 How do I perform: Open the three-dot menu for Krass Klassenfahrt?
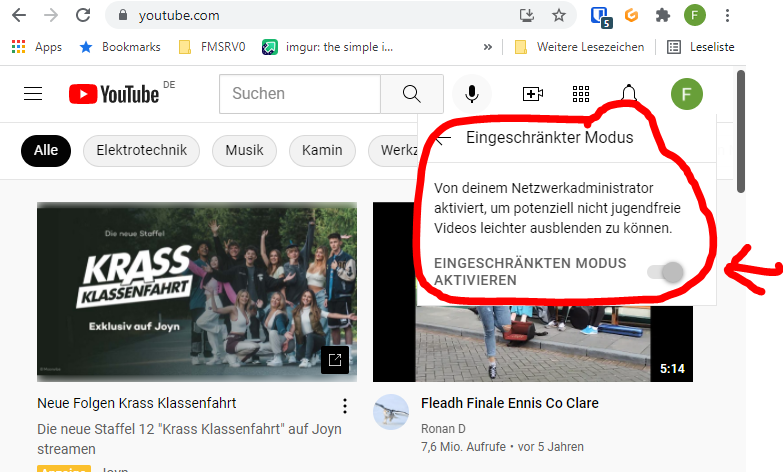click(x=345, y=406)
